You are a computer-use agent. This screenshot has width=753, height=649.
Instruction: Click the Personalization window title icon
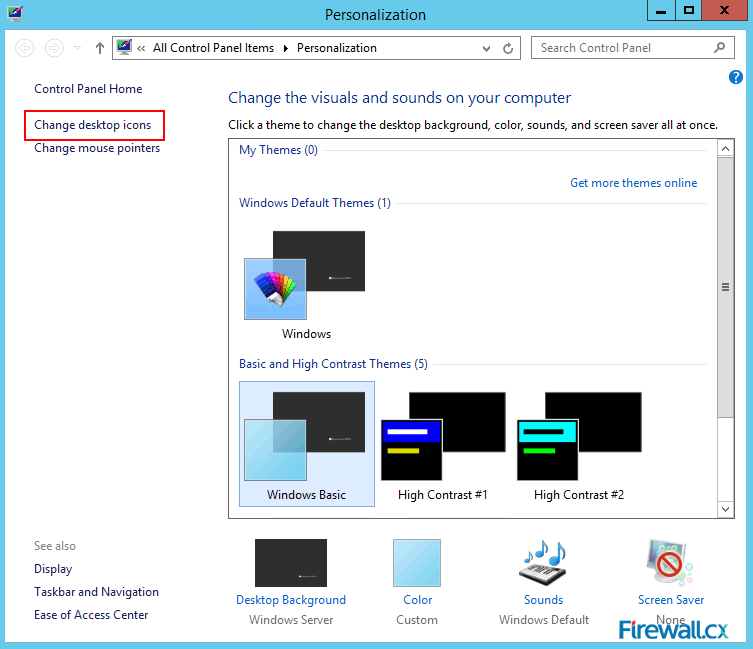15,13
